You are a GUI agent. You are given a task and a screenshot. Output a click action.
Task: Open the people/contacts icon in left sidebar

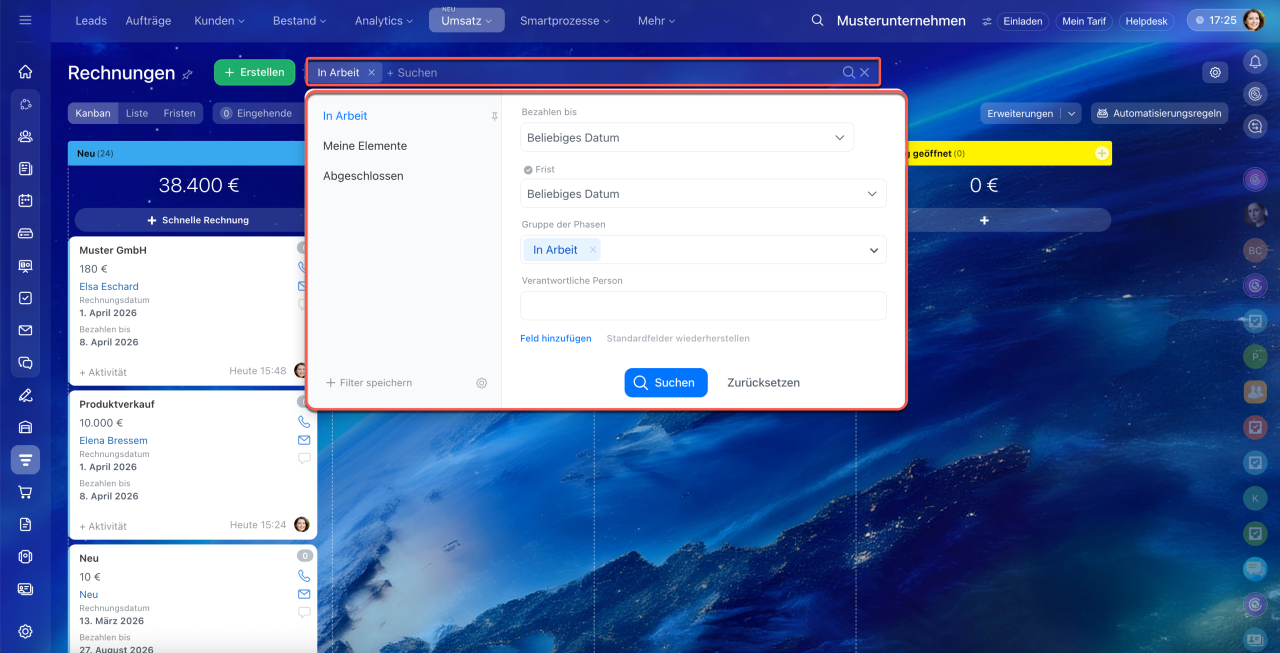25,137
